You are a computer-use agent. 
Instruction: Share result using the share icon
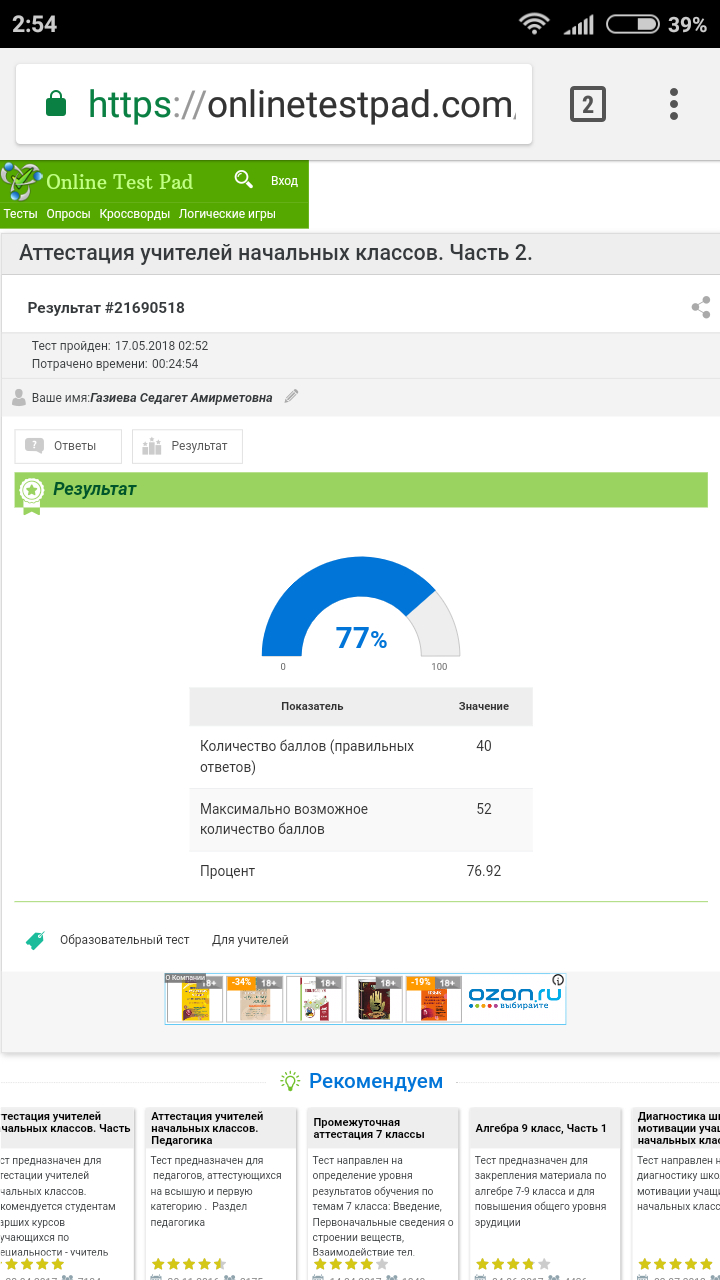tap(701, 307)
